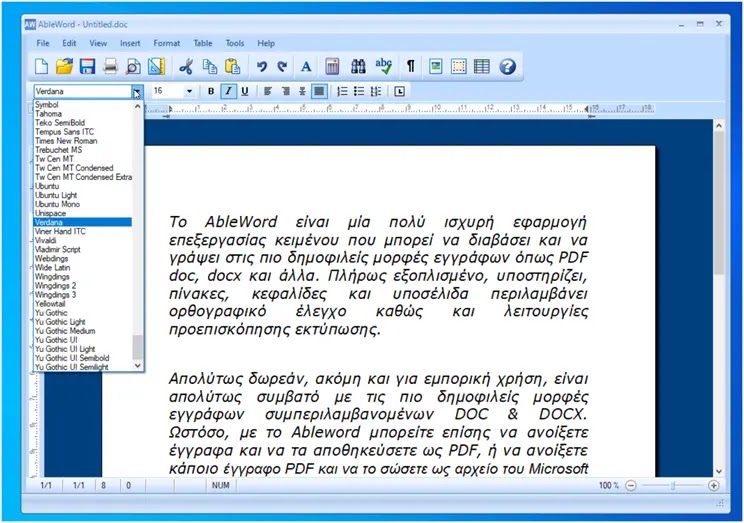
Task: Open the Insert menu
Action: 130,43
